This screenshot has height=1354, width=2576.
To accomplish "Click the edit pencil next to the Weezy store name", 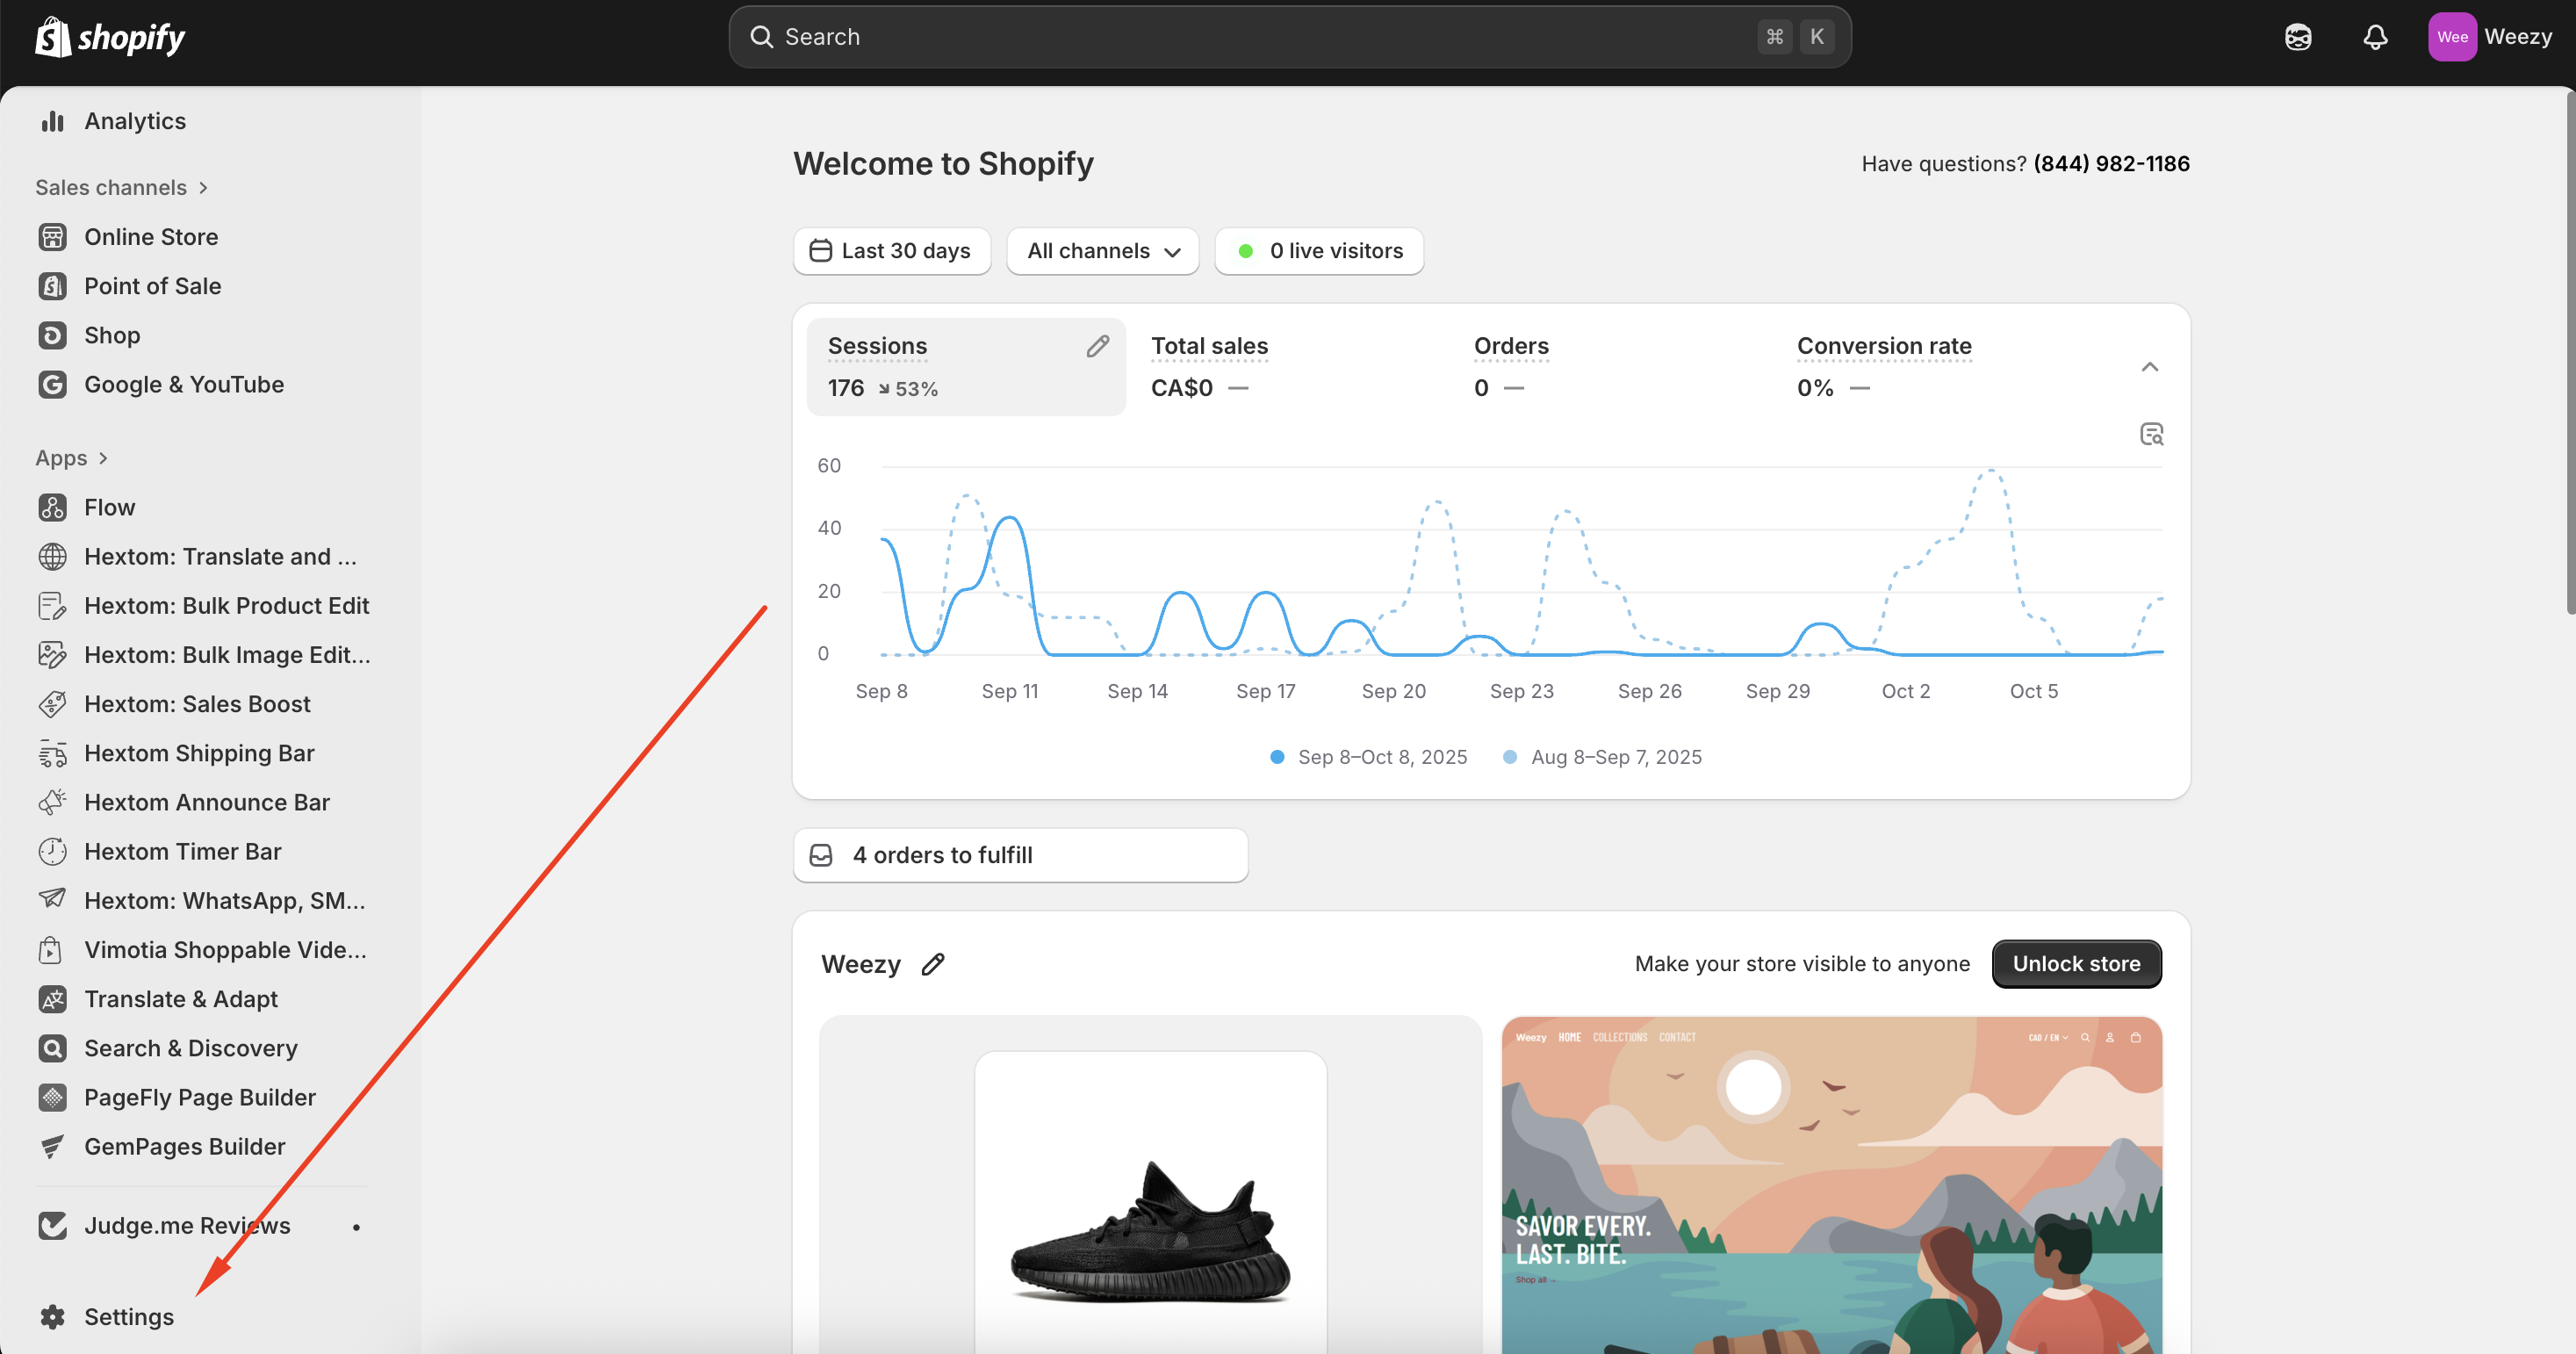I will click(933, 964).
